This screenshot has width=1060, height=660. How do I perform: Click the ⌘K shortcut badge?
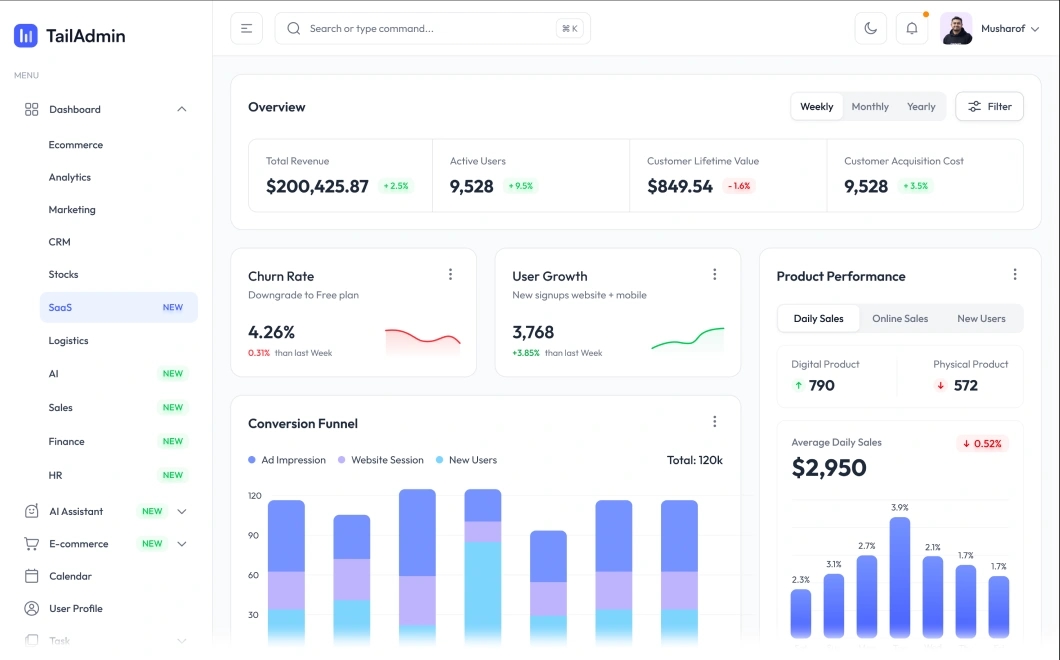pyautogui.click(x=570, y=28)
